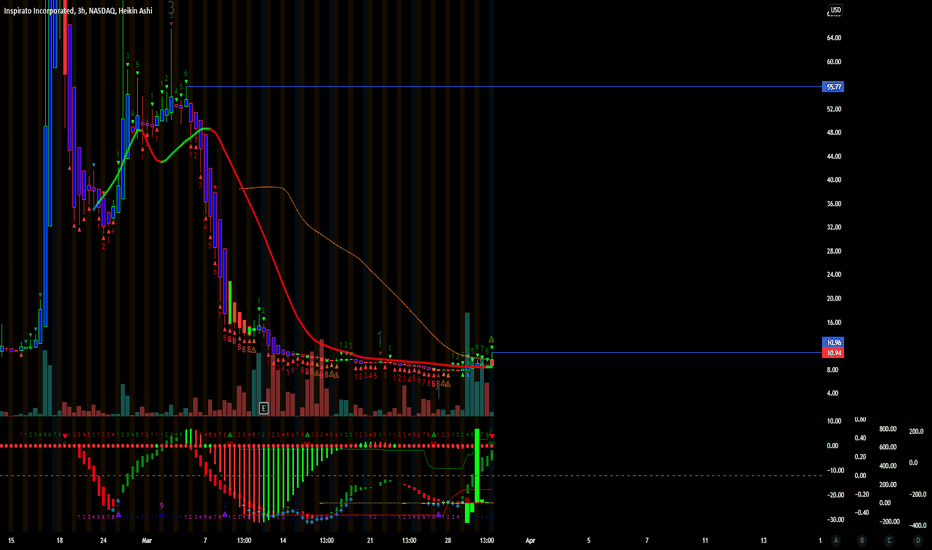This screenshot has width=932, height=550.
Task: Click the '21' date on time axis
Action: point(370,540)
